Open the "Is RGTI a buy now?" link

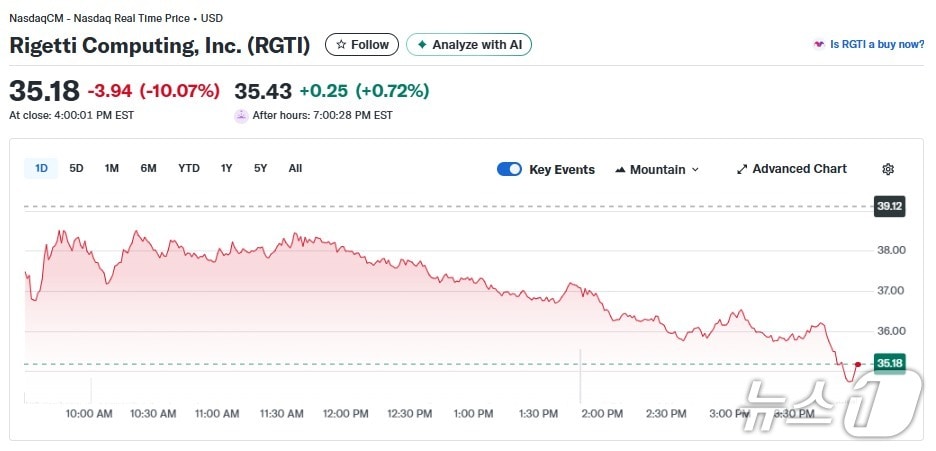(x=877, y=45)
